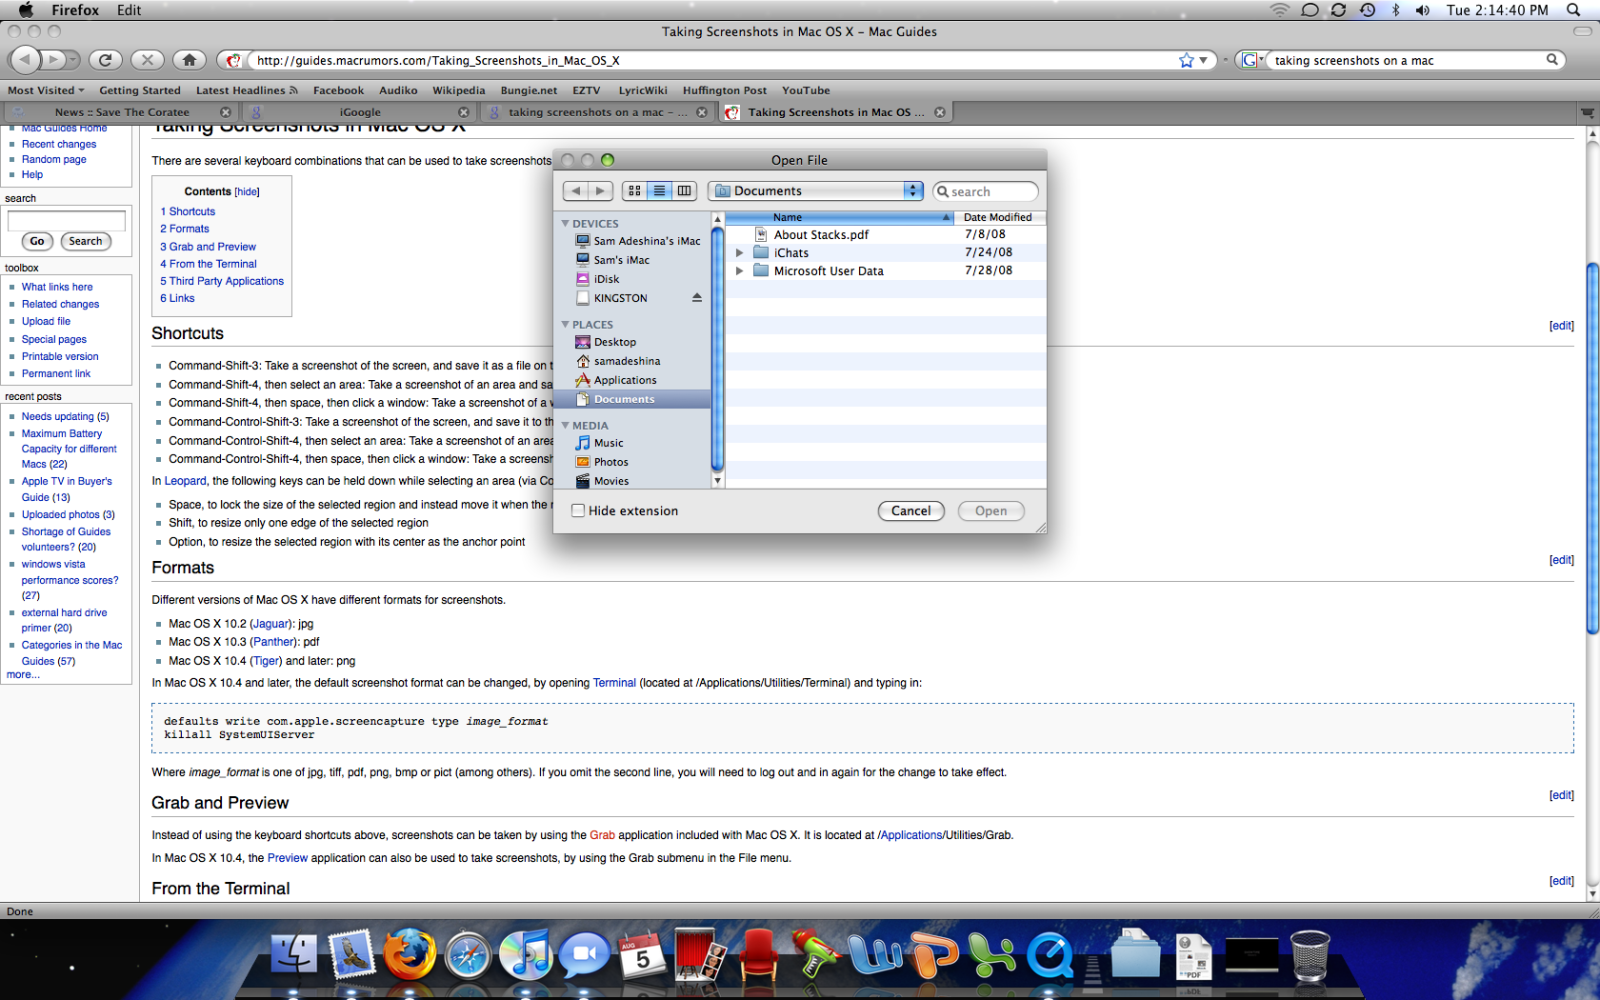The image size is (1600, 1000).
Task: Click the search magnifier in Firefox search bar
Action: coord(1552,60)
